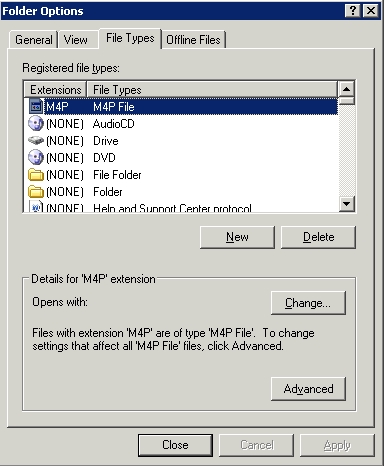This screenshot has height=466, width=384.
Task: Click the scrollbar down arrow
Action: [x=347, y=203]
